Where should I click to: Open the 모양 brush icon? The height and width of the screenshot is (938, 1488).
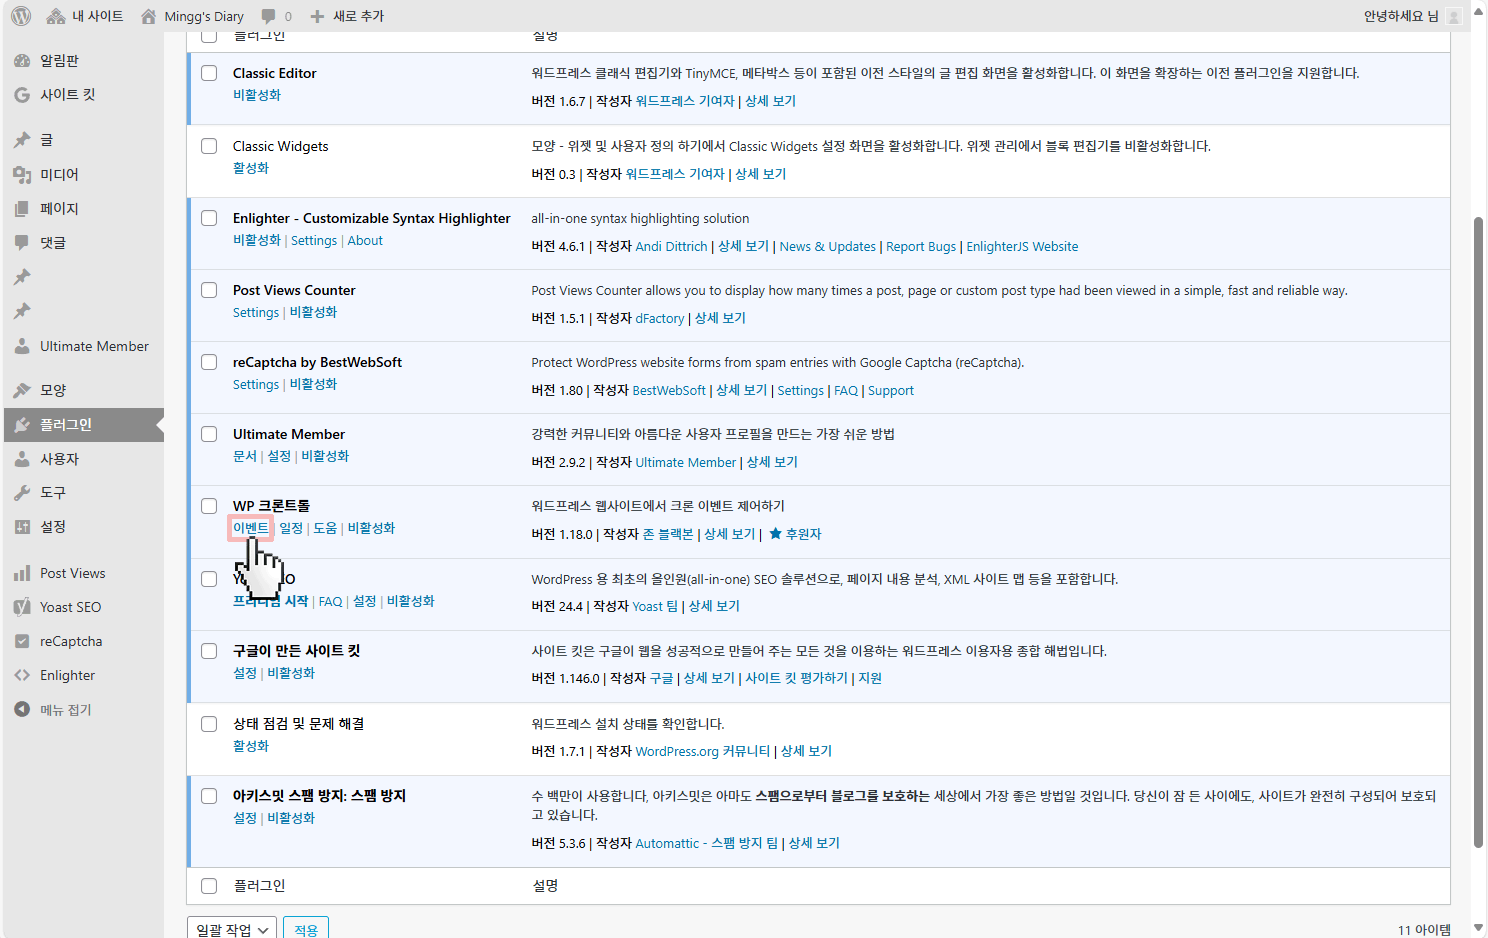pyautogui.click(x=22, y=390)
